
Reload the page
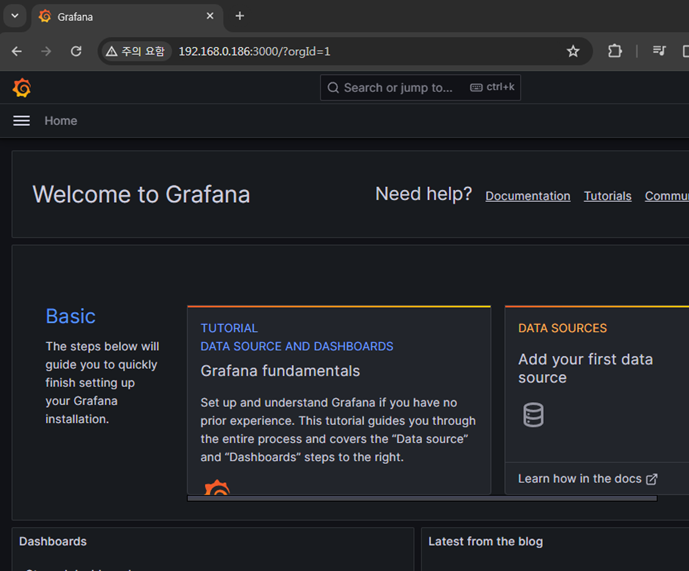76,51
